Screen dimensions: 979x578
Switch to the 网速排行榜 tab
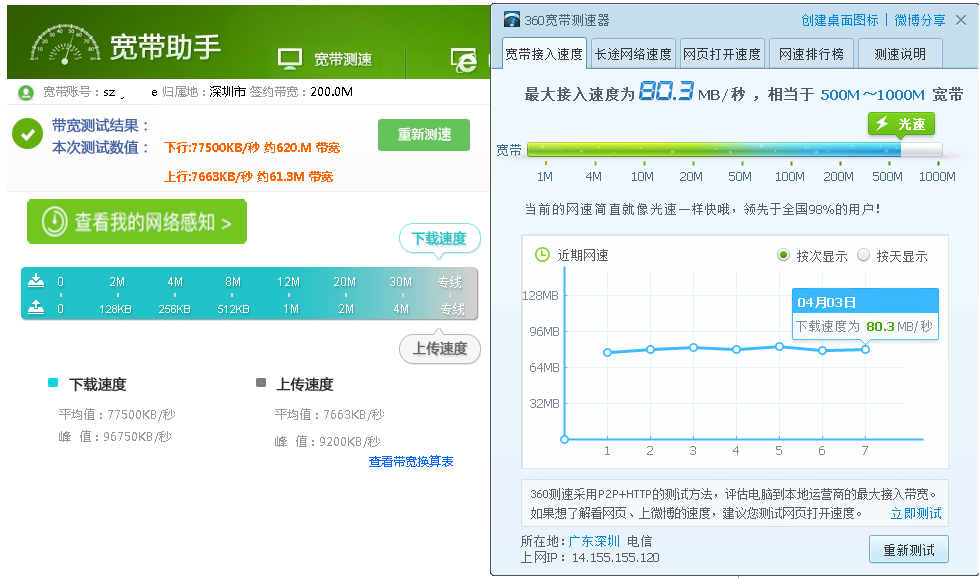coord(811,54)
